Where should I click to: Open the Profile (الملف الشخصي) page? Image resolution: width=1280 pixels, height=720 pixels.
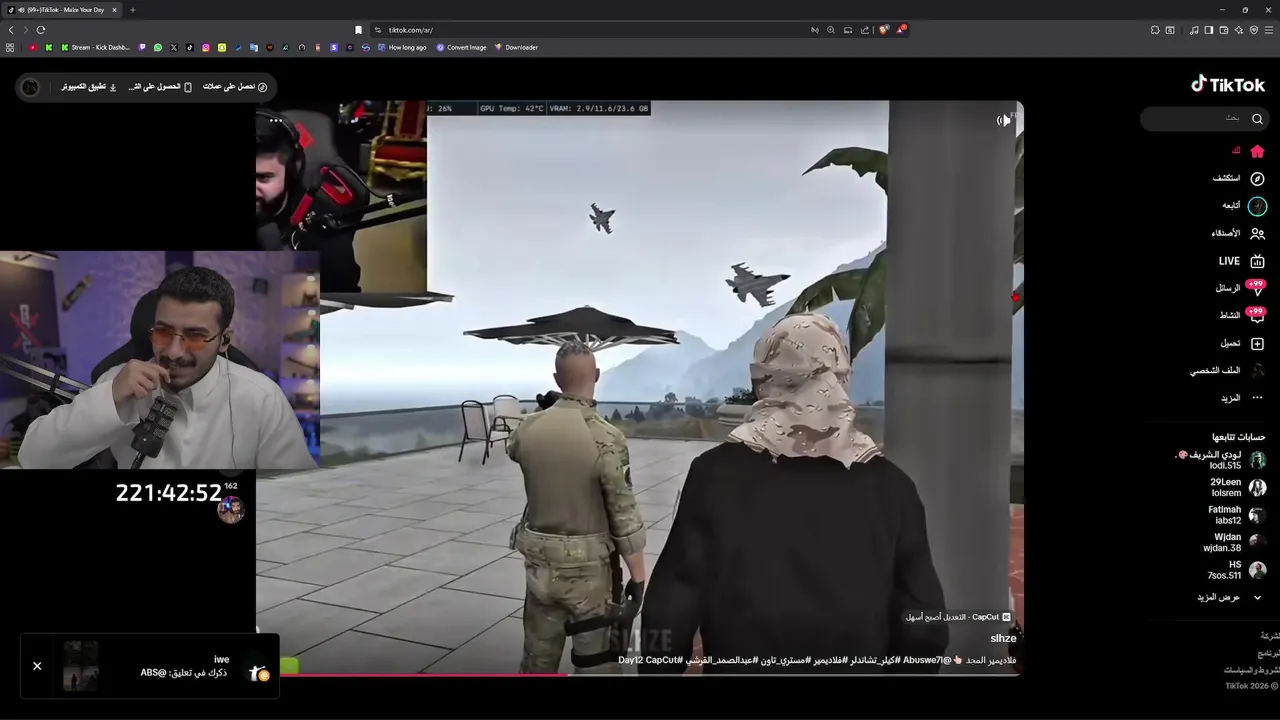pos(1227,371)
